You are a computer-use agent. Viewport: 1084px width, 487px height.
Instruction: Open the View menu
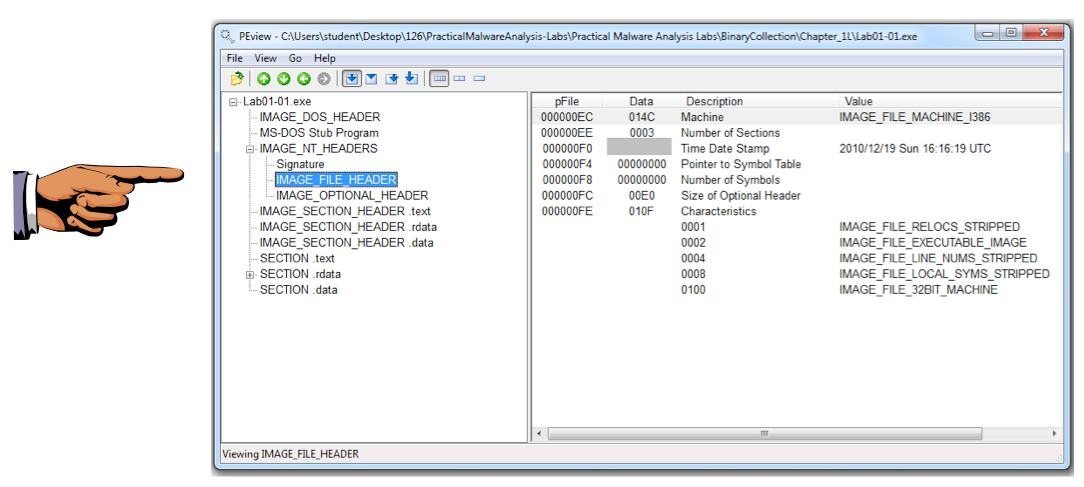265,58
